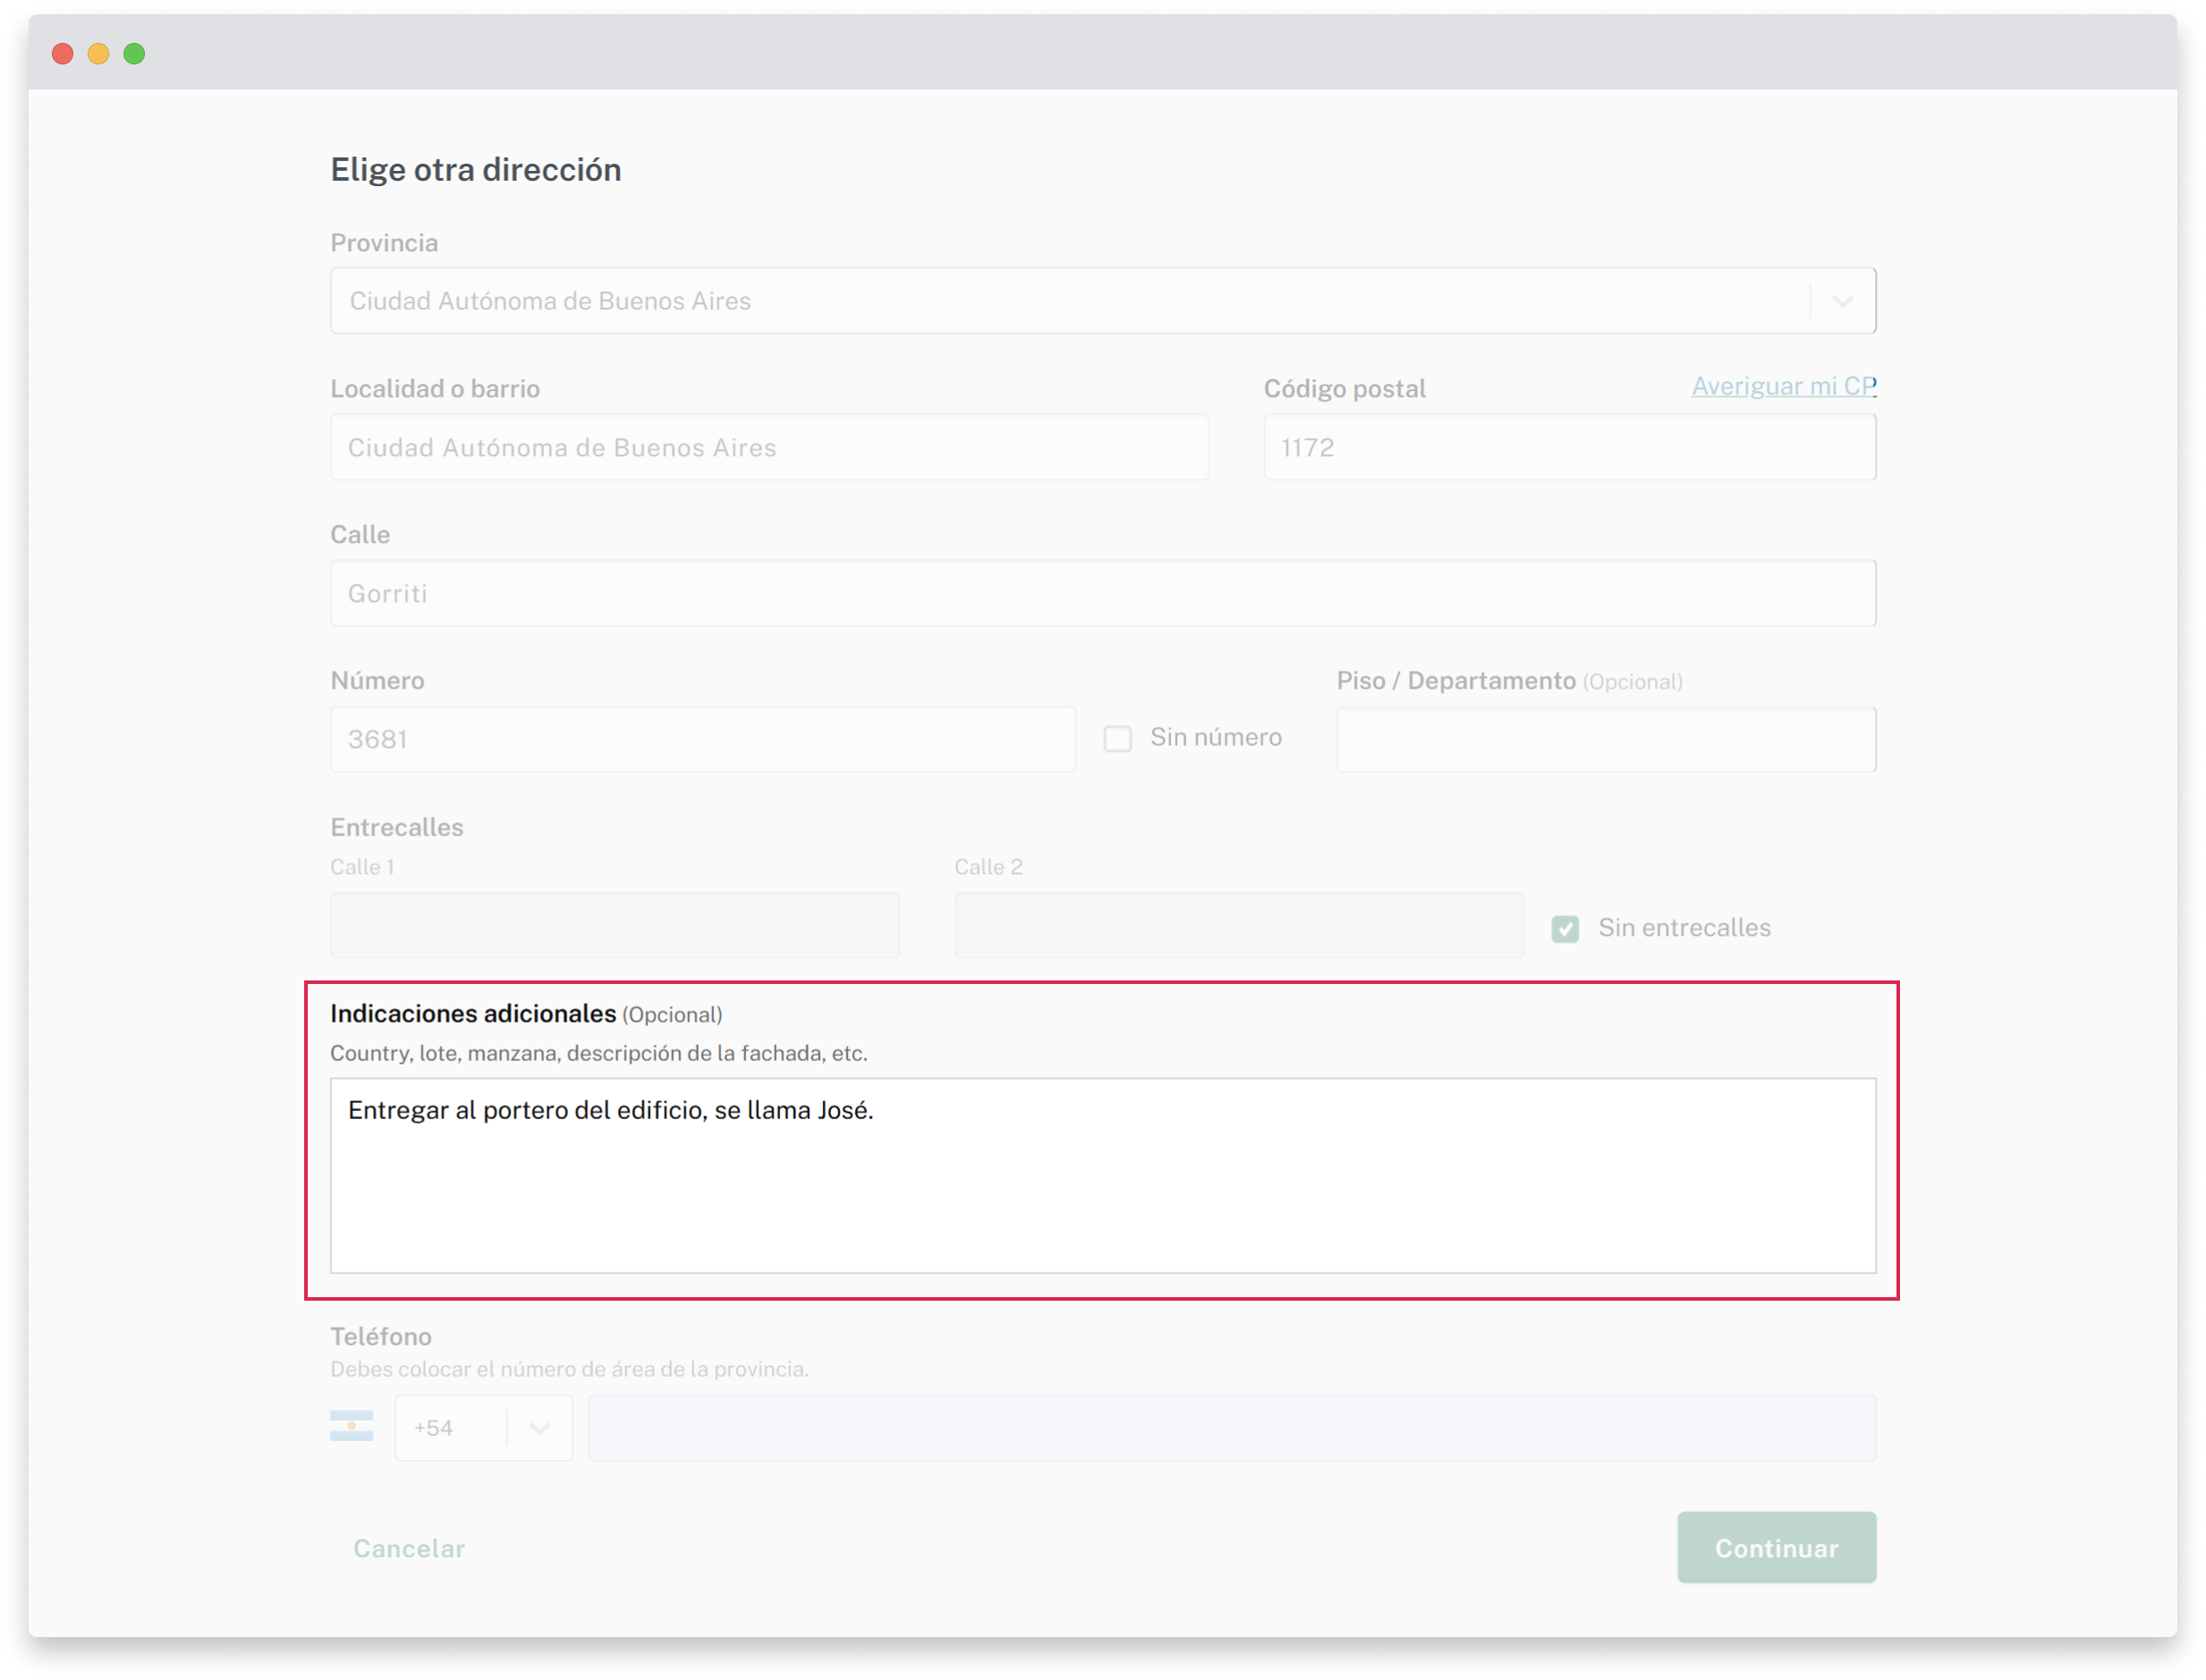Click the Provincia dropdown chevron arrow

tap(1842, 301)
